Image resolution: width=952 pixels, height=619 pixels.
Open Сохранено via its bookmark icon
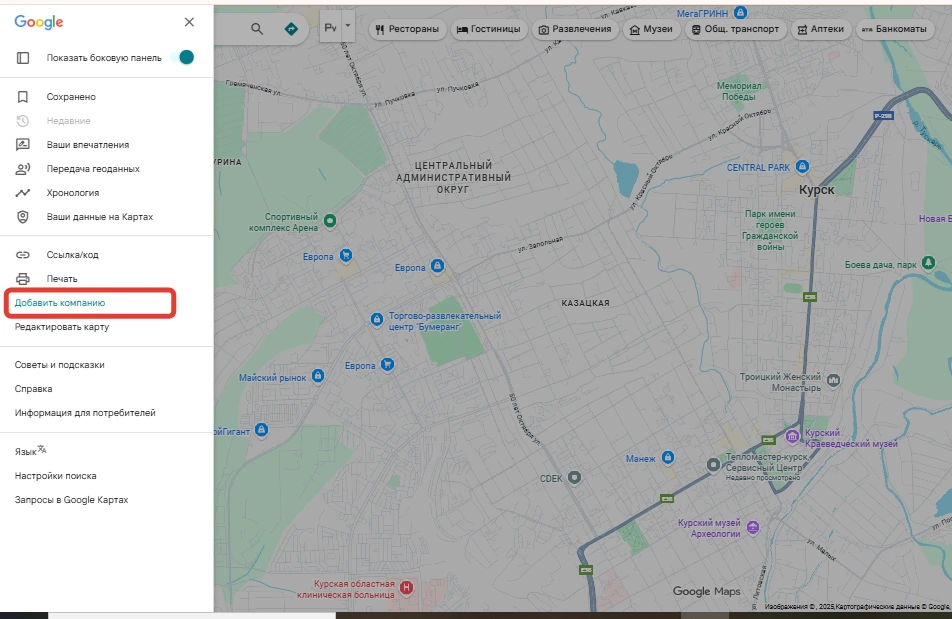point(21,96)
